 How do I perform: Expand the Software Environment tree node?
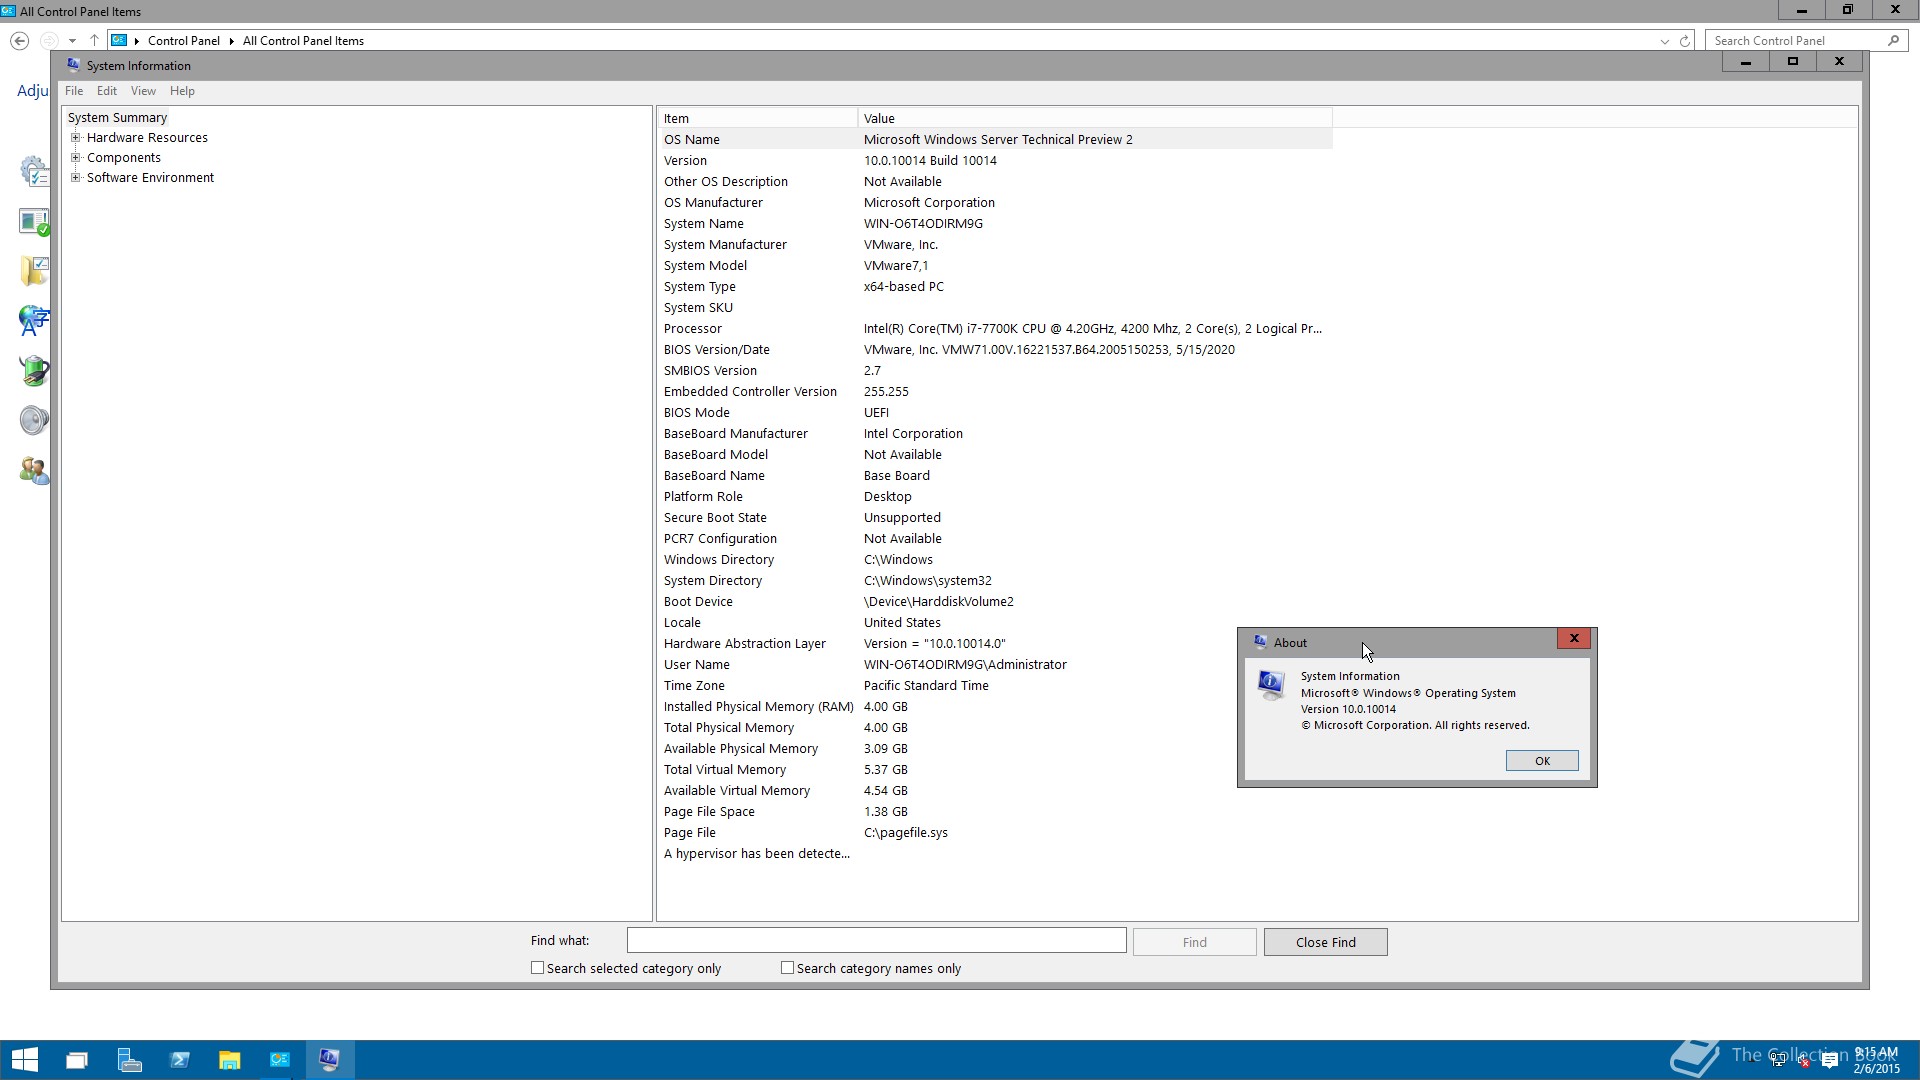click(x=75, y=178)
